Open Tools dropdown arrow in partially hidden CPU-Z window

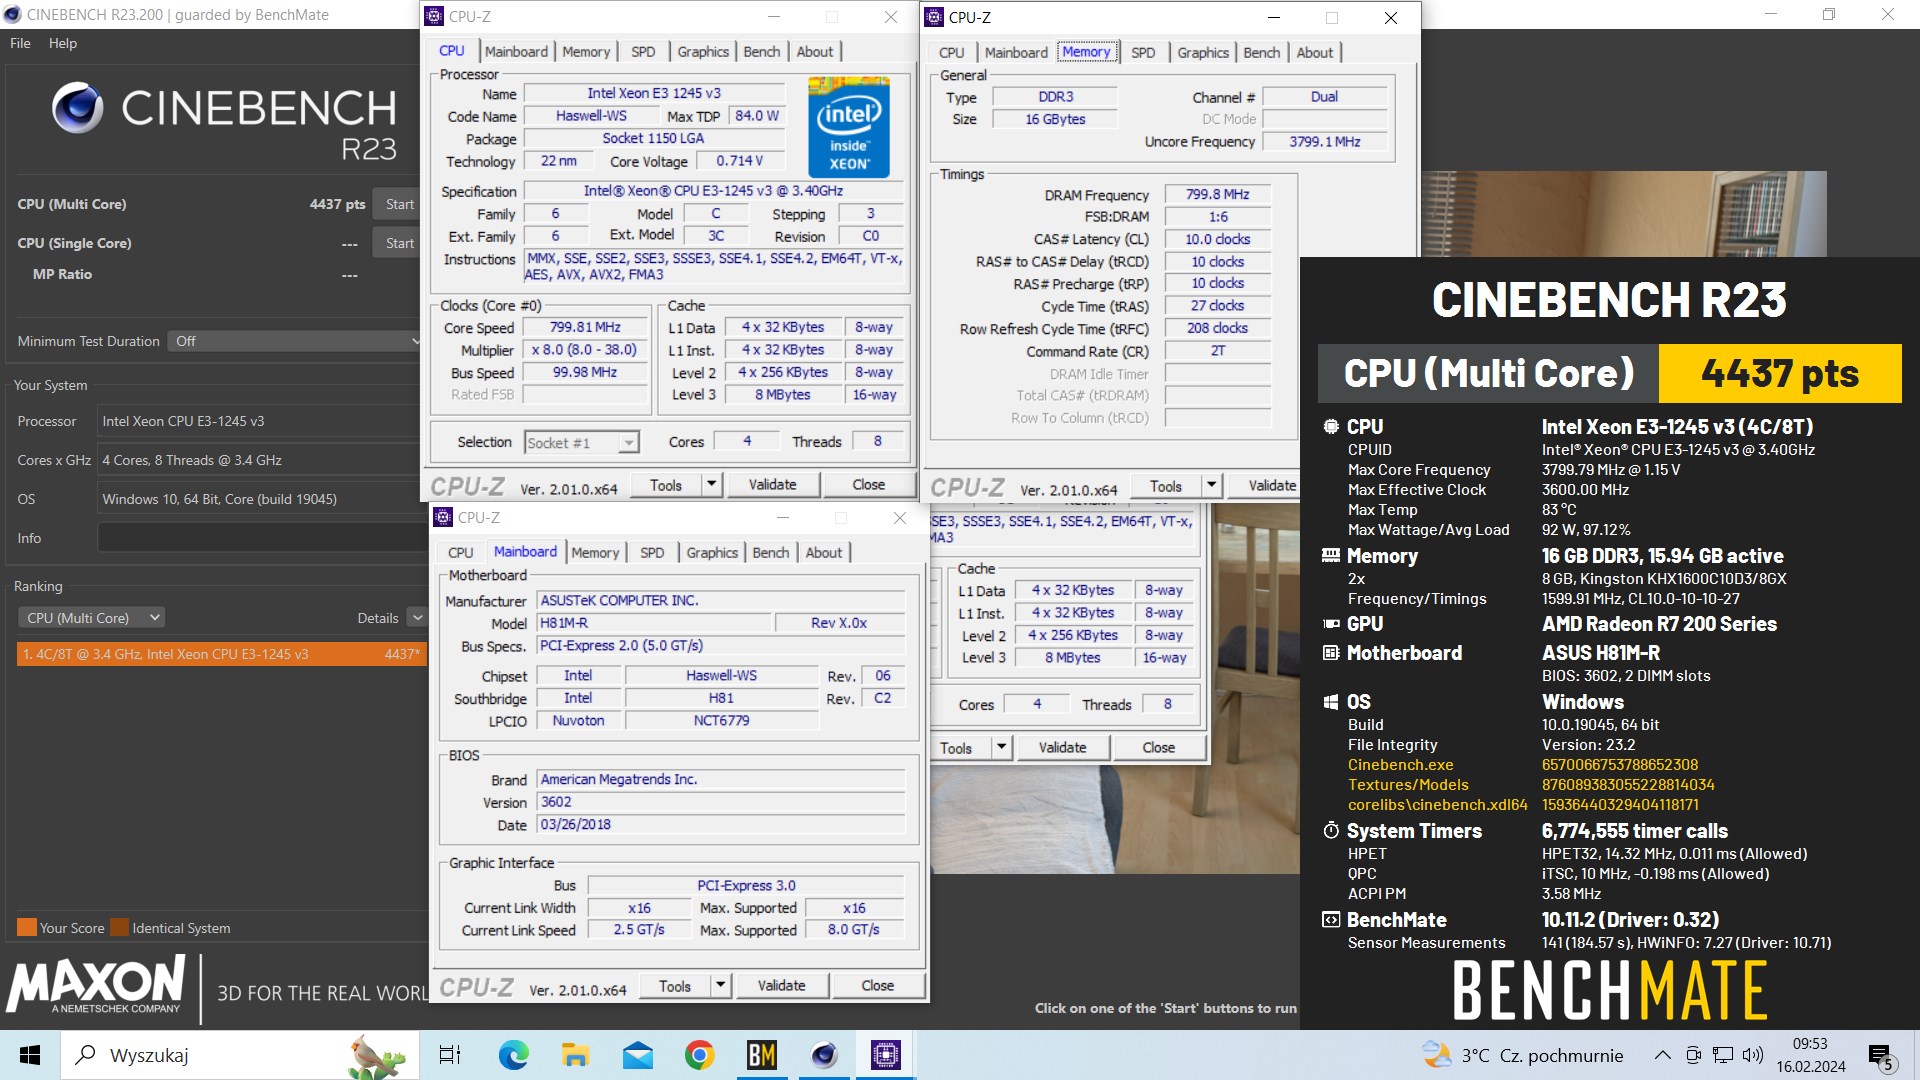pos(1001,748)
